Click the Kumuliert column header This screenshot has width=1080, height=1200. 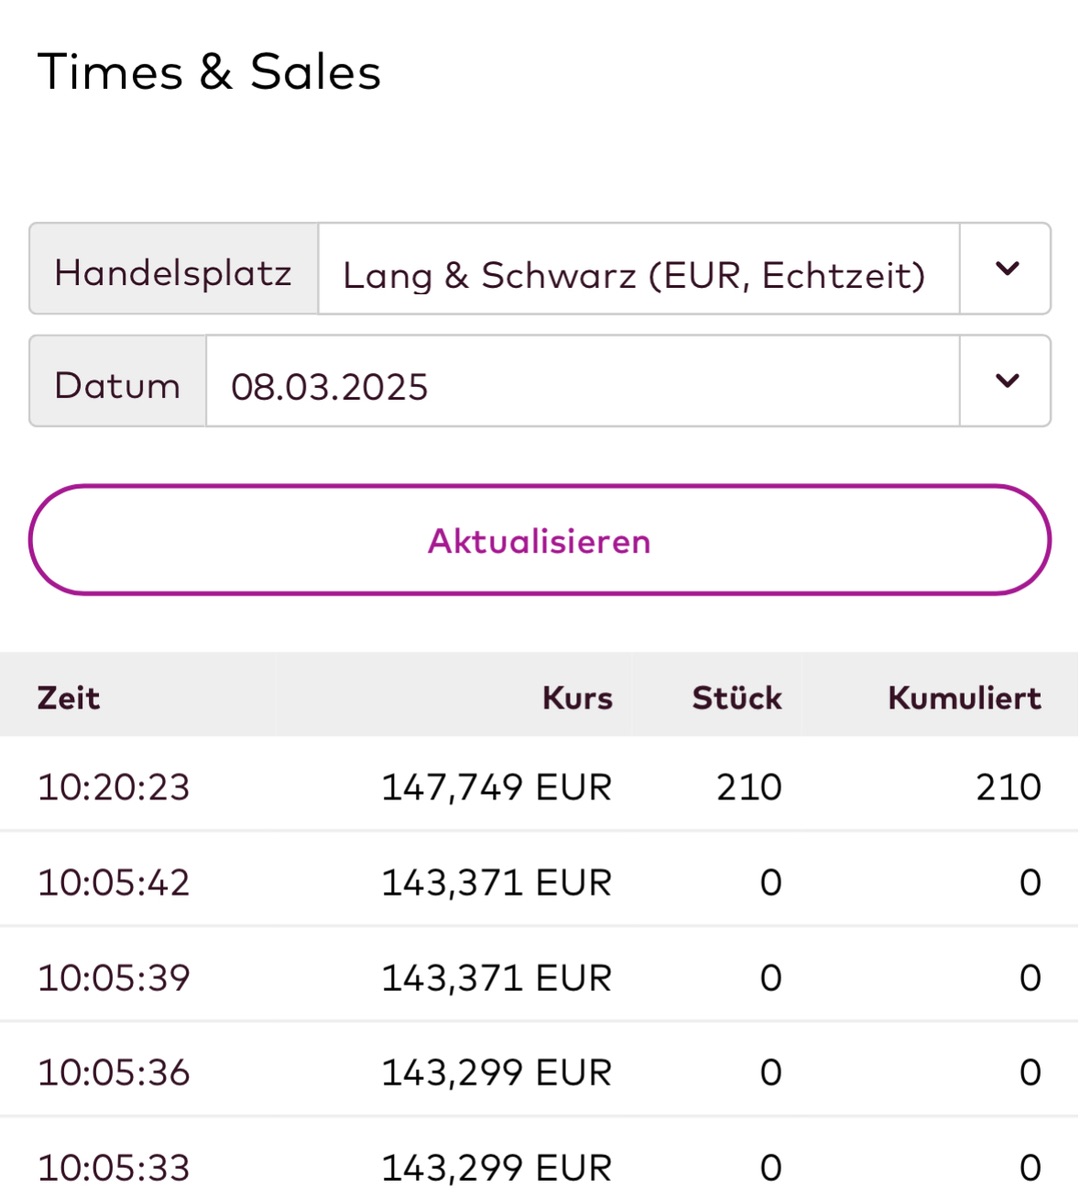[x=964, y=697]
